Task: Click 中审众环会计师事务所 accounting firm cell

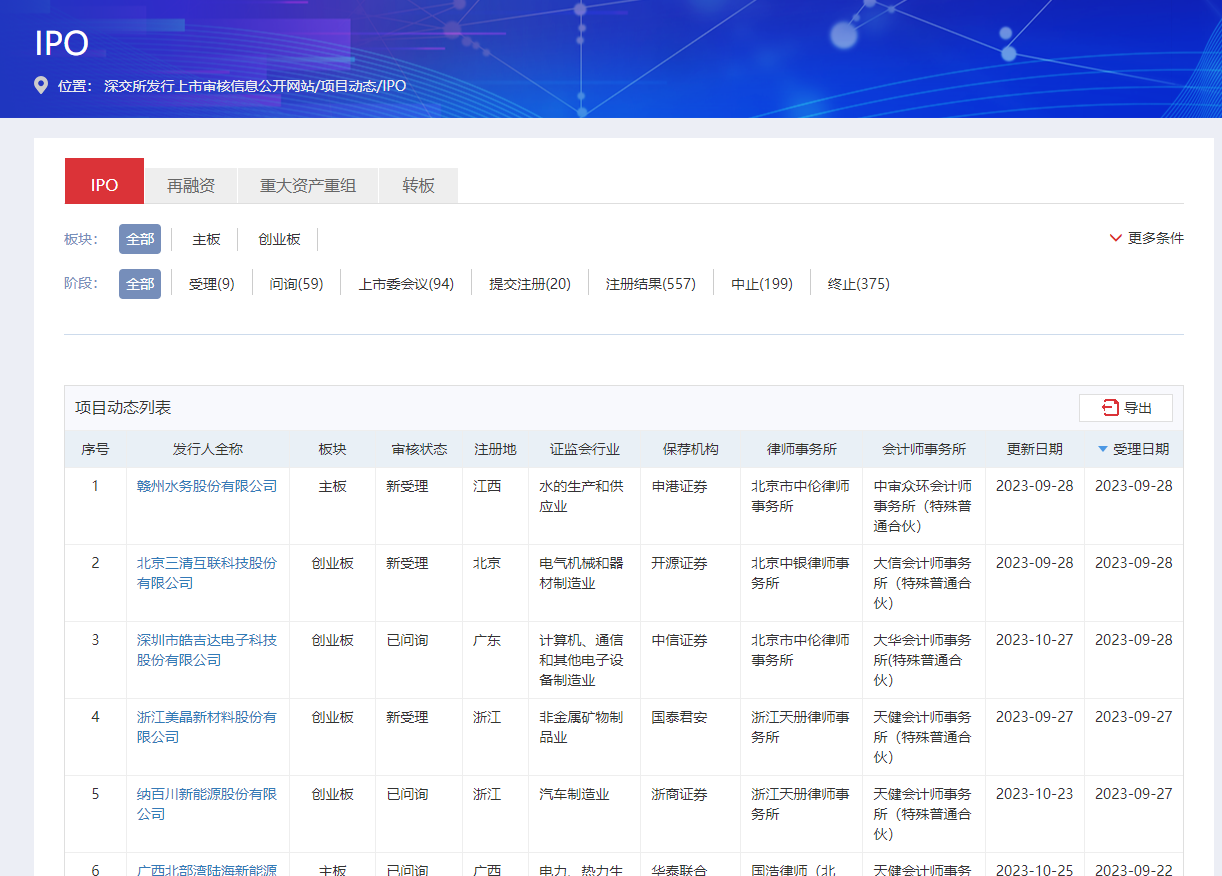Action: (923, 506)
